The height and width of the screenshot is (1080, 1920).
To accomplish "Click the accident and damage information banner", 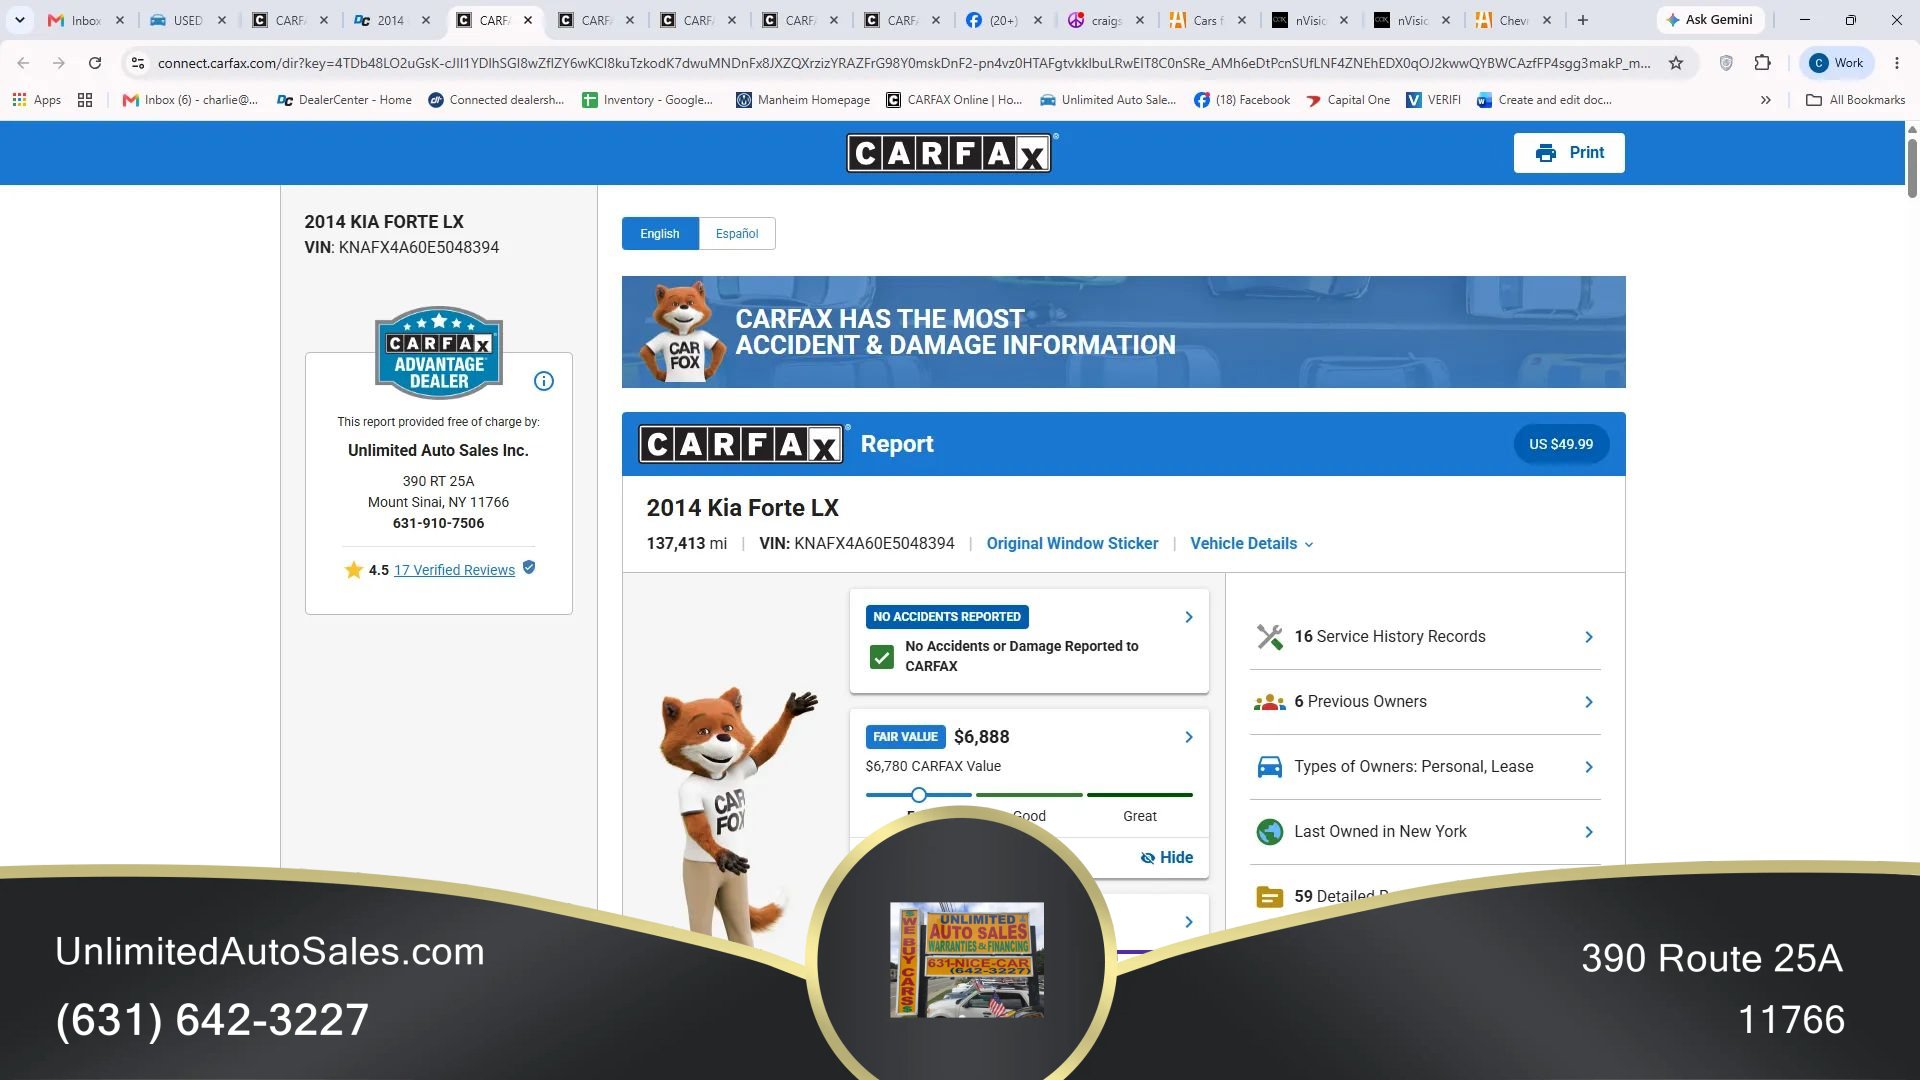I will click(x=1123, y=332).
